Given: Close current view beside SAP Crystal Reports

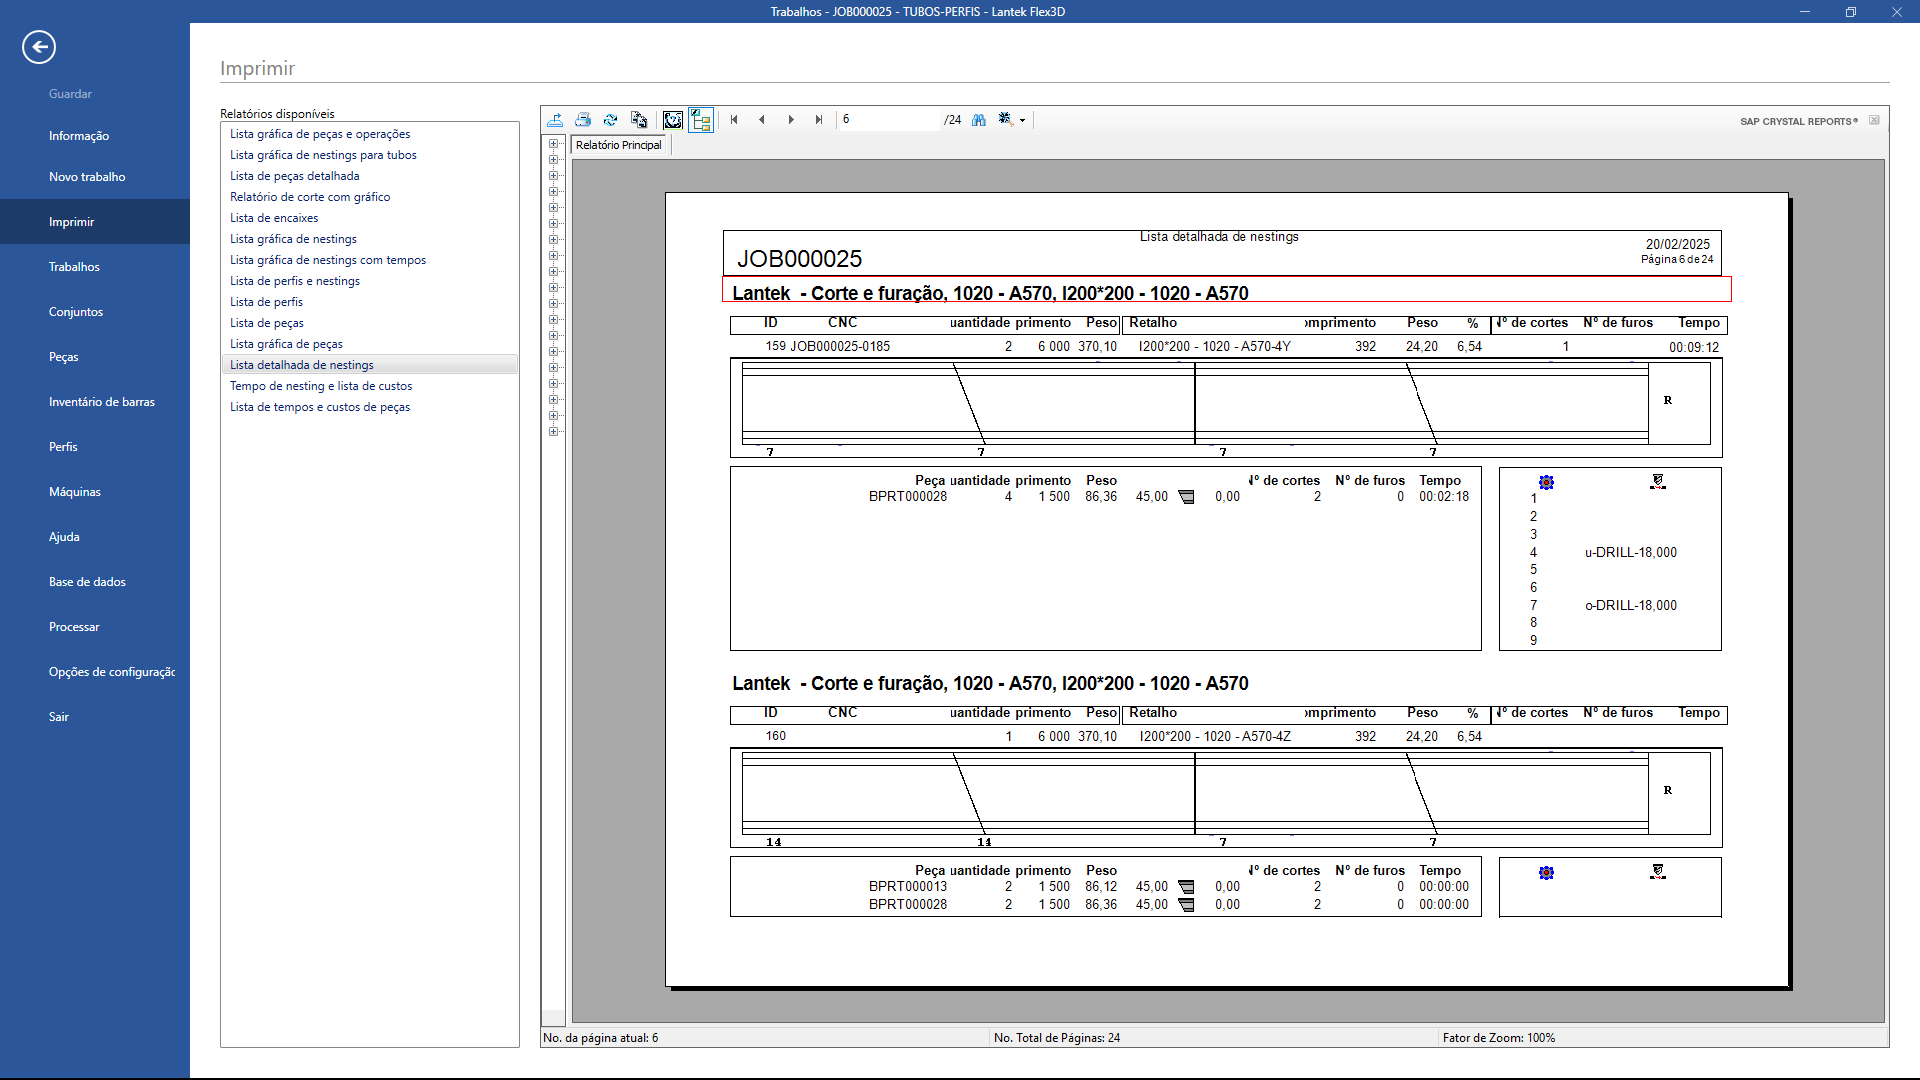Looking at the screenshot, I should [x=1875, y=120].
